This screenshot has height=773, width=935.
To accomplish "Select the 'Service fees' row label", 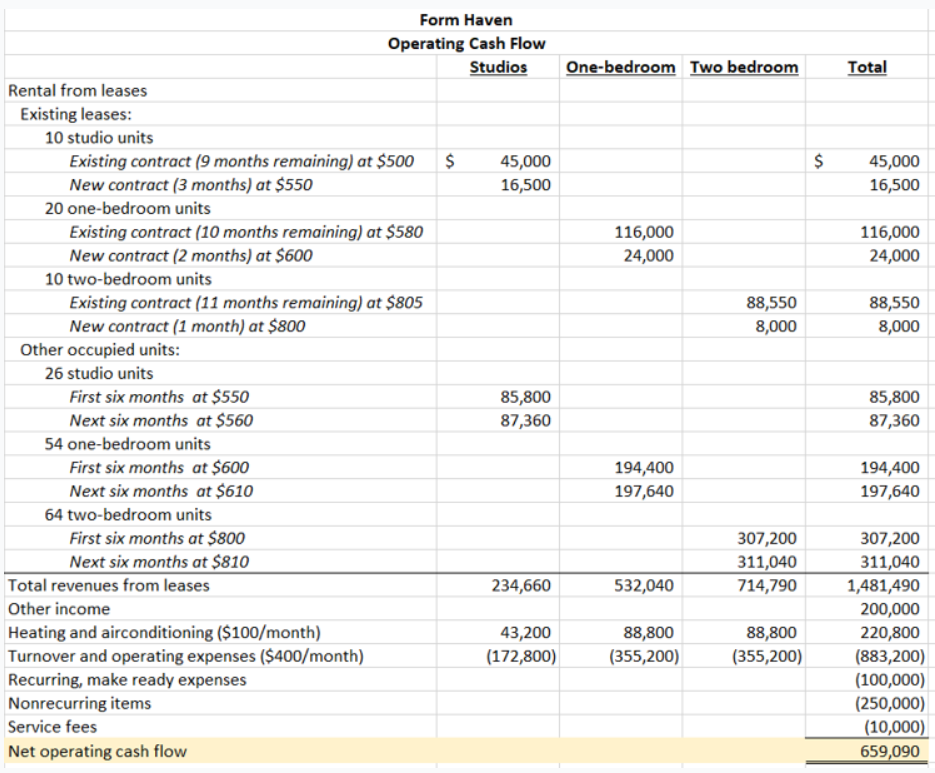I will 52,726.
